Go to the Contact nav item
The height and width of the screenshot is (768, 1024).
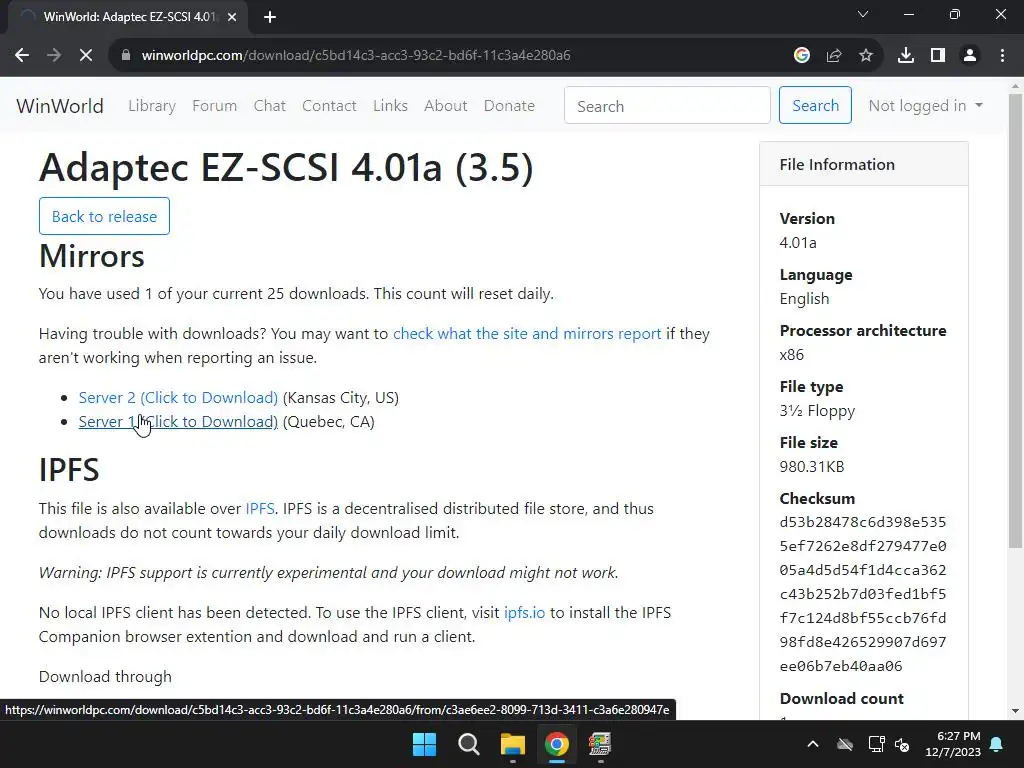tap(329, 106)
